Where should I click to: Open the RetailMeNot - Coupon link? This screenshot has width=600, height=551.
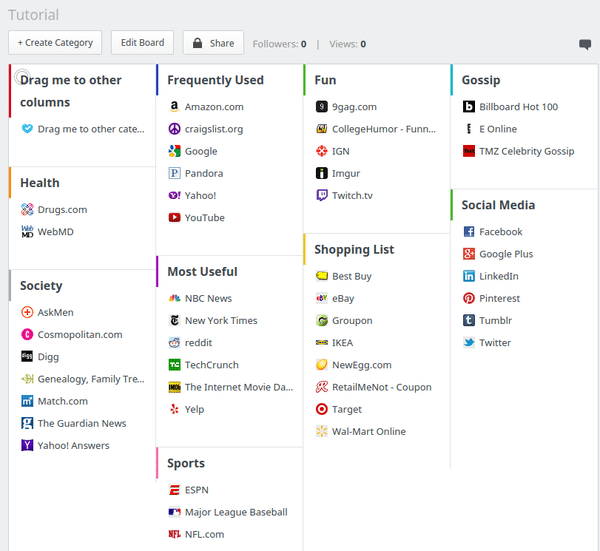point(382,387)
